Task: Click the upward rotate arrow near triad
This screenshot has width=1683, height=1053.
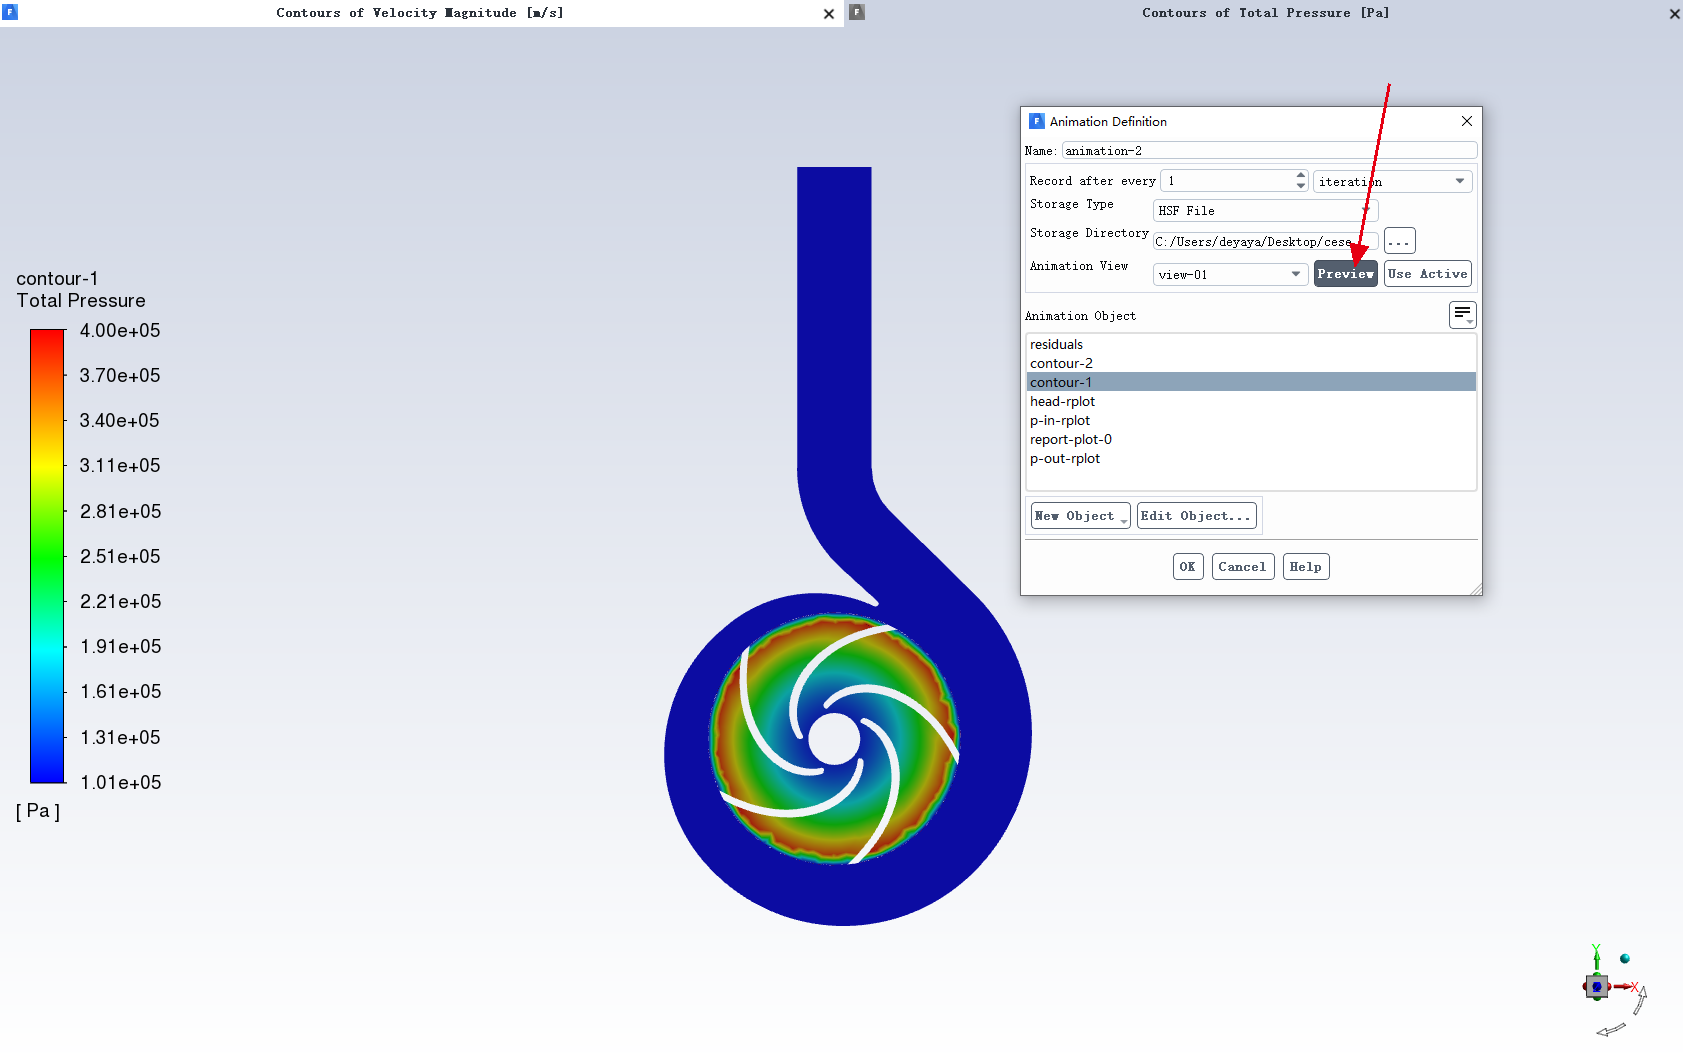Action: click(1641, 1000)
